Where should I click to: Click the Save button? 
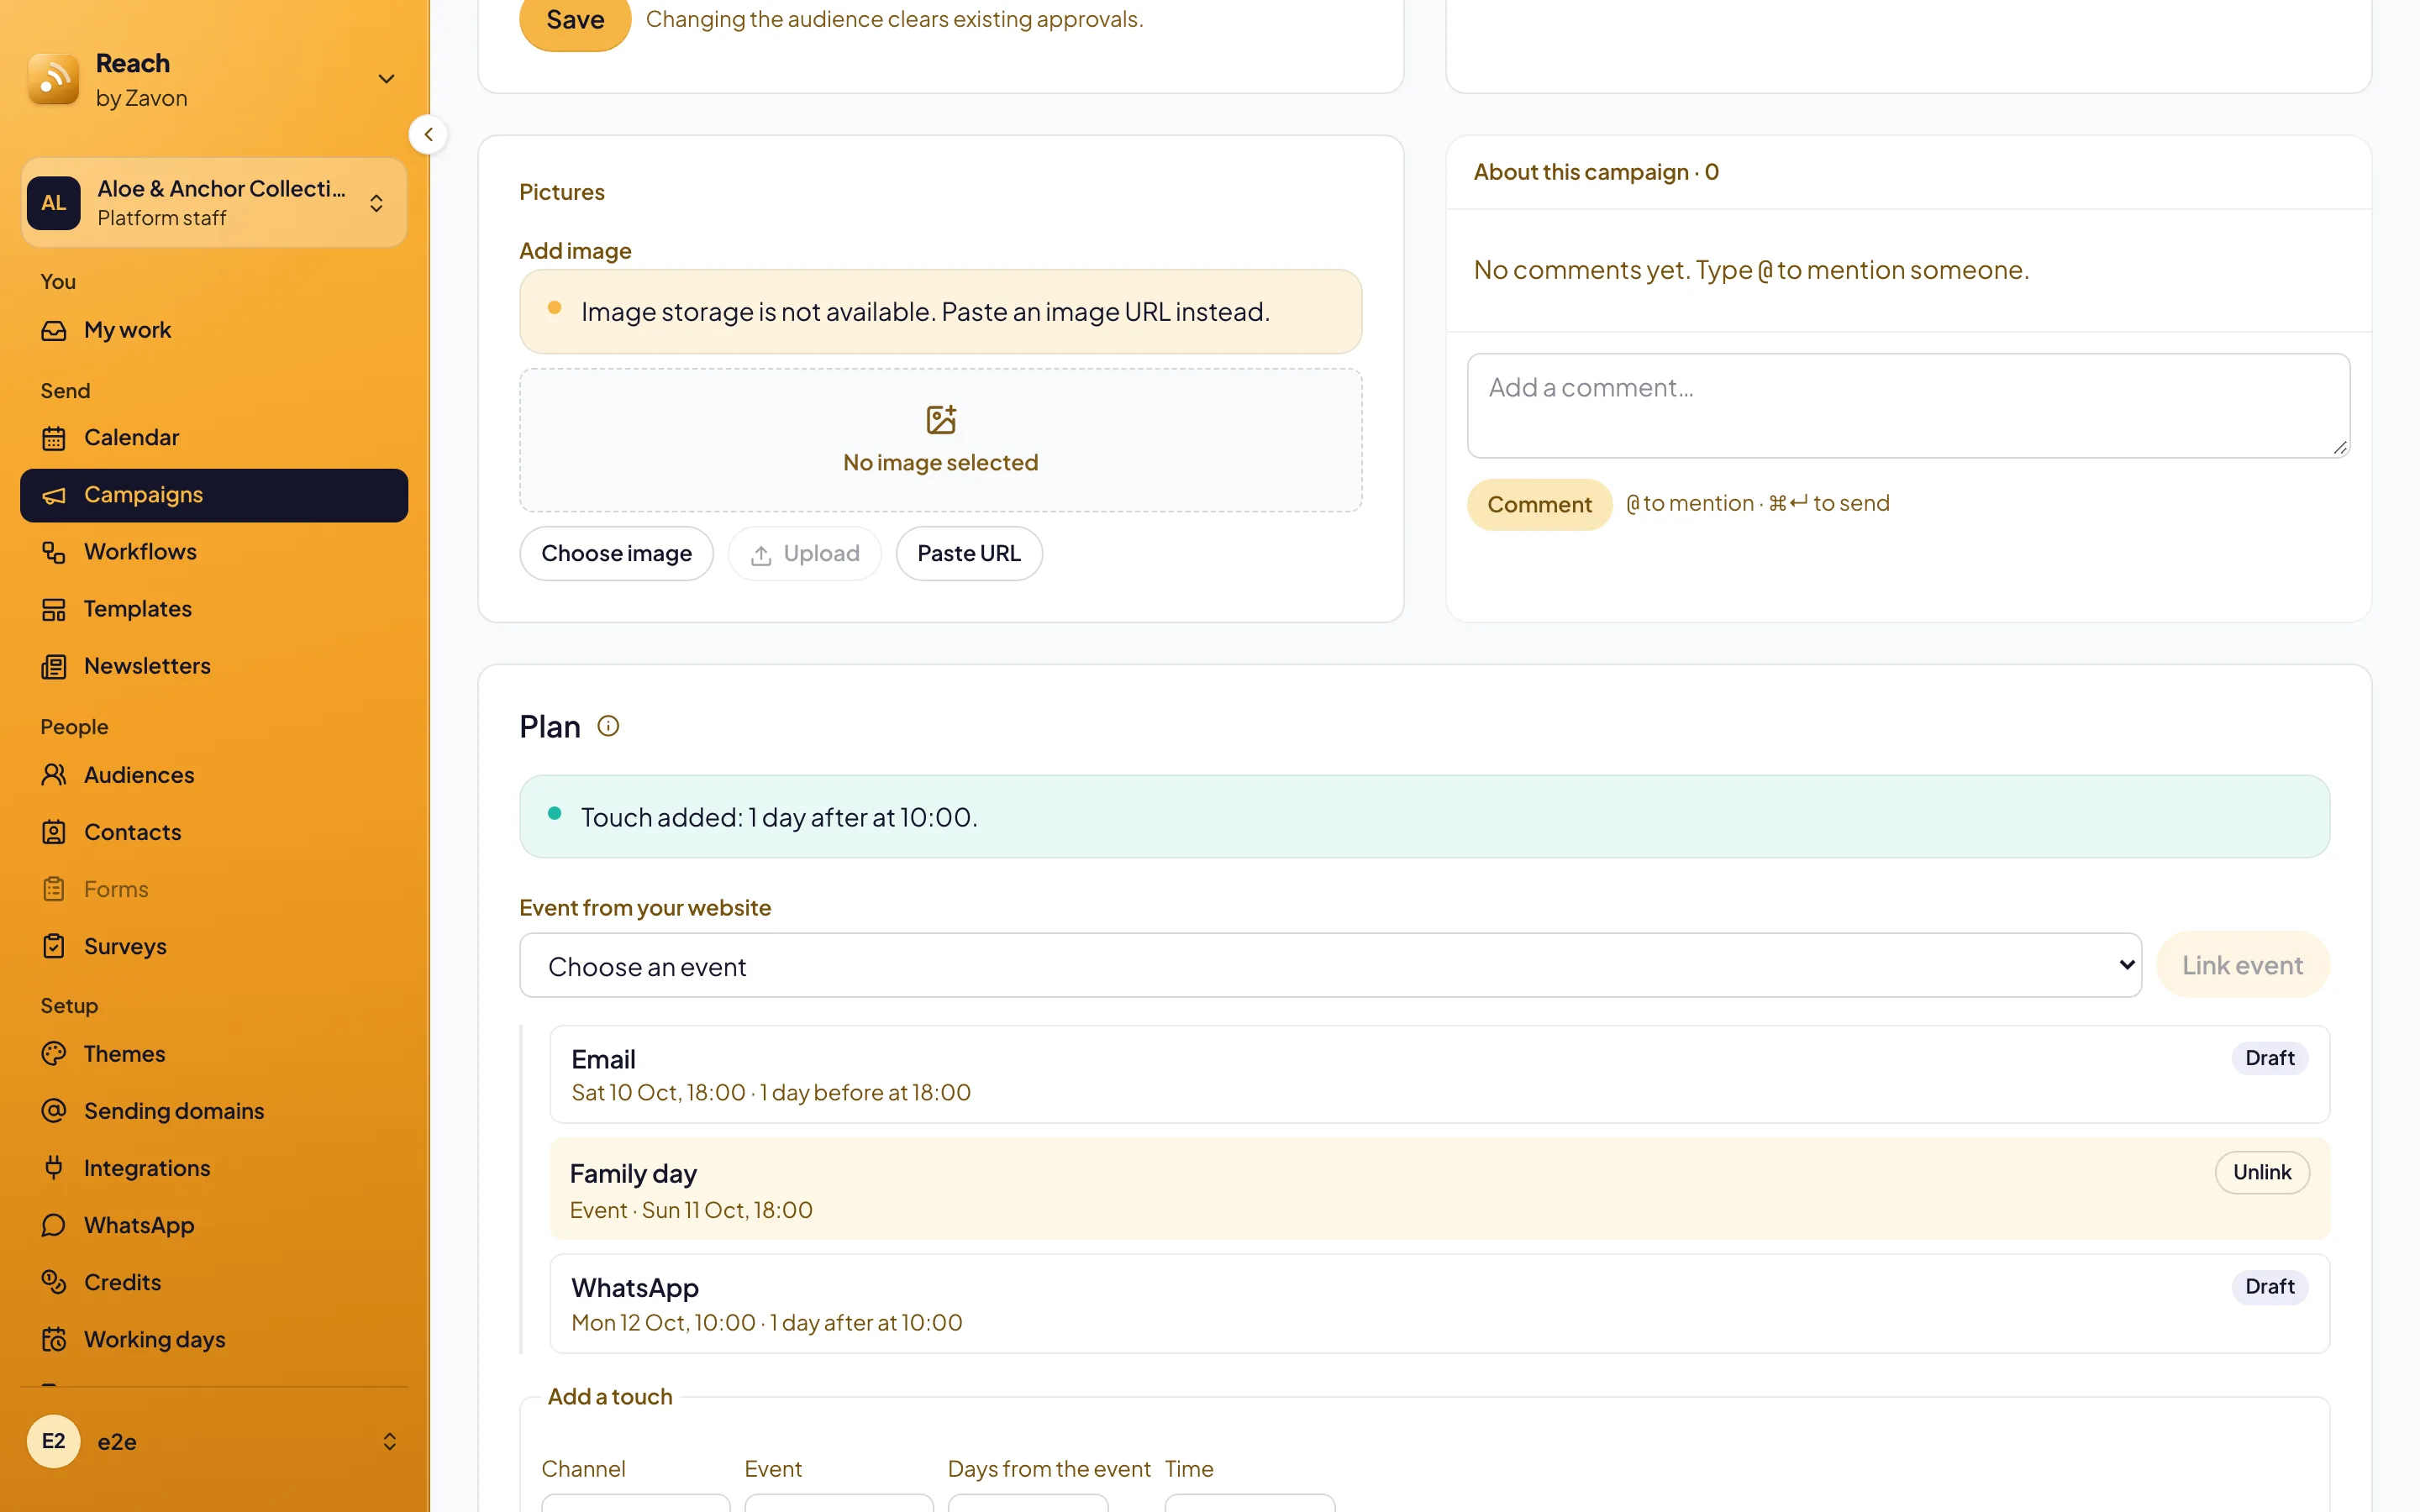[x=575, y=20]
